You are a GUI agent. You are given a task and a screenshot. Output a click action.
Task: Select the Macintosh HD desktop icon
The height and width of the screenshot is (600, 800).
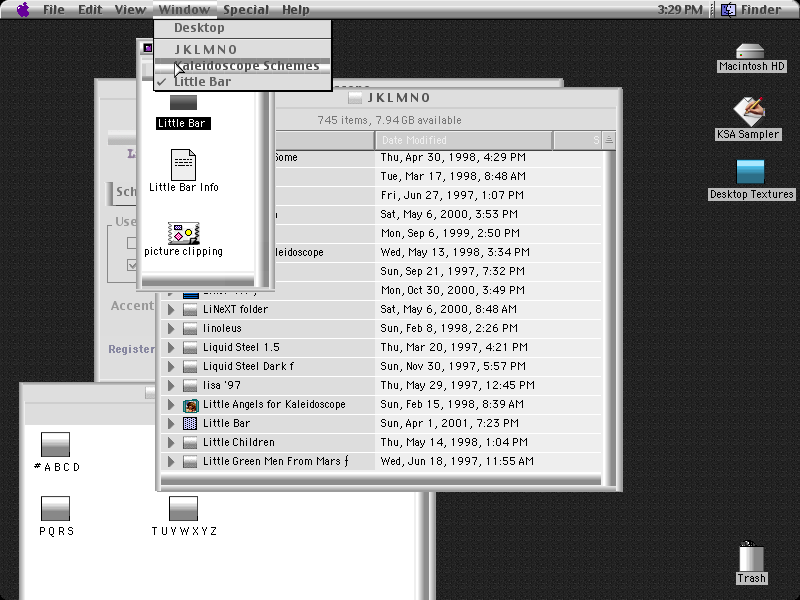click(750, 51)
